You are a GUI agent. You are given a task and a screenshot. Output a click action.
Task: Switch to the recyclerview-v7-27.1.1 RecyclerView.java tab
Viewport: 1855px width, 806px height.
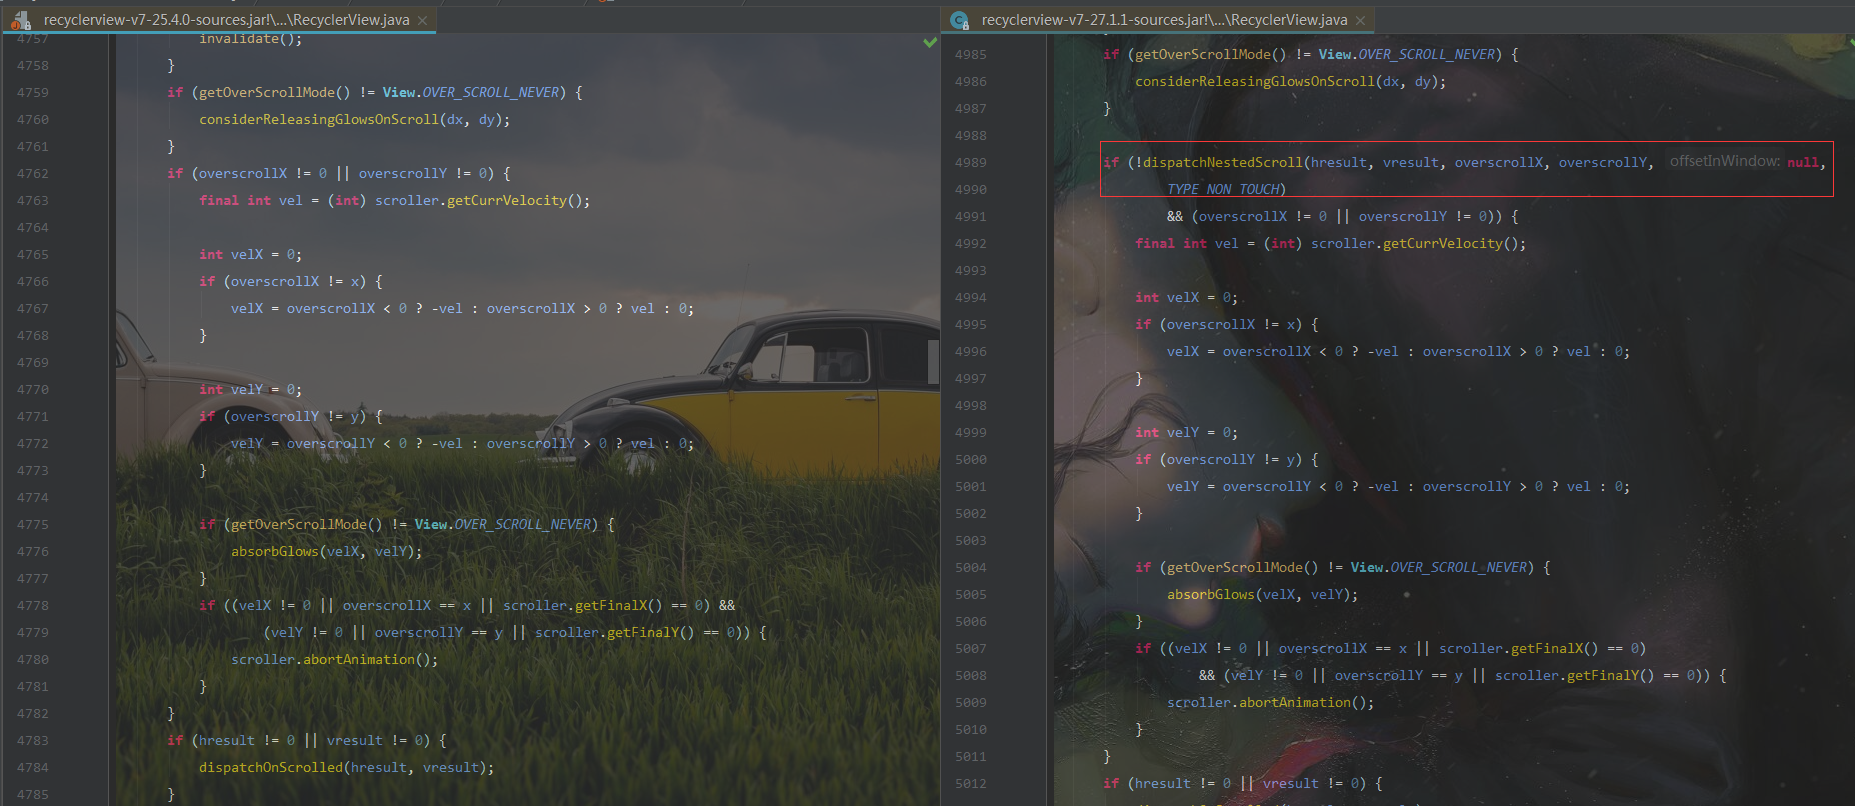click(1164, 20)
